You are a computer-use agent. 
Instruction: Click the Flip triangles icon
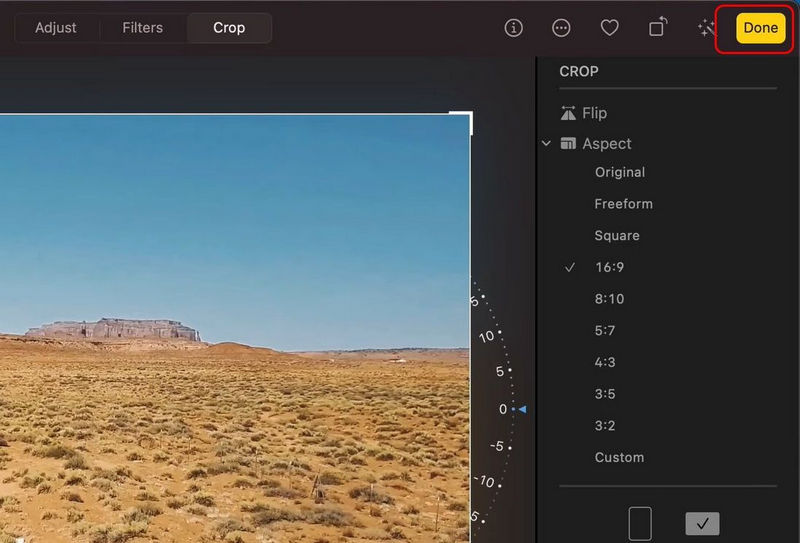[568, 113]
